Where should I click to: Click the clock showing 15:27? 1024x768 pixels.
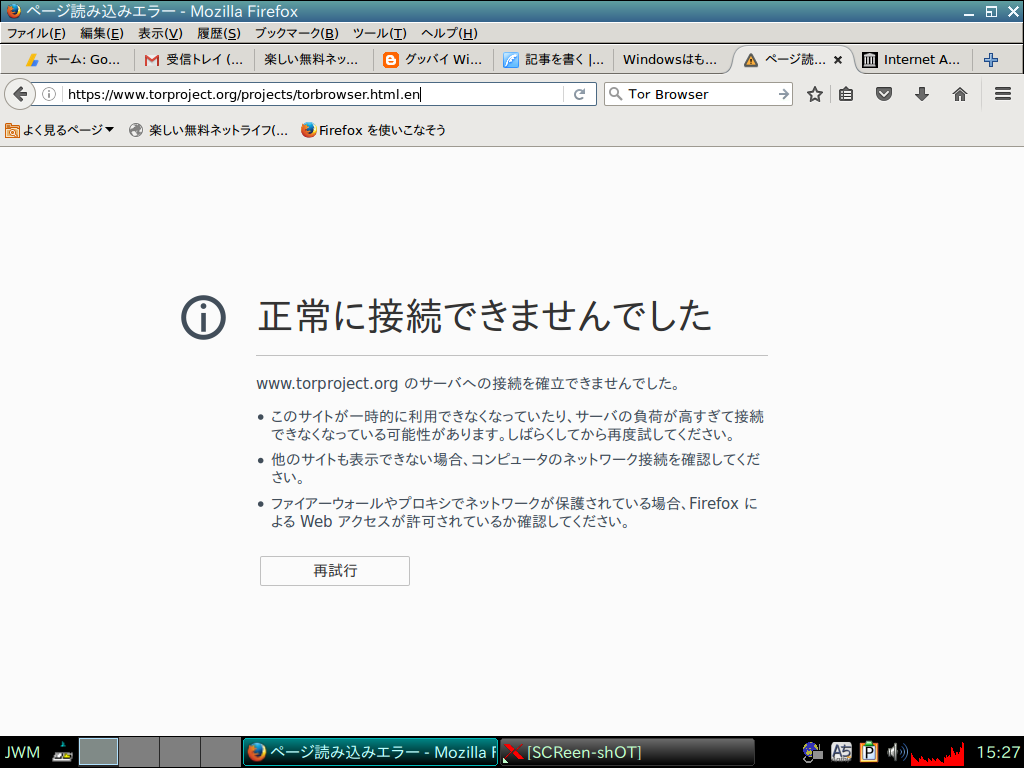998,752
